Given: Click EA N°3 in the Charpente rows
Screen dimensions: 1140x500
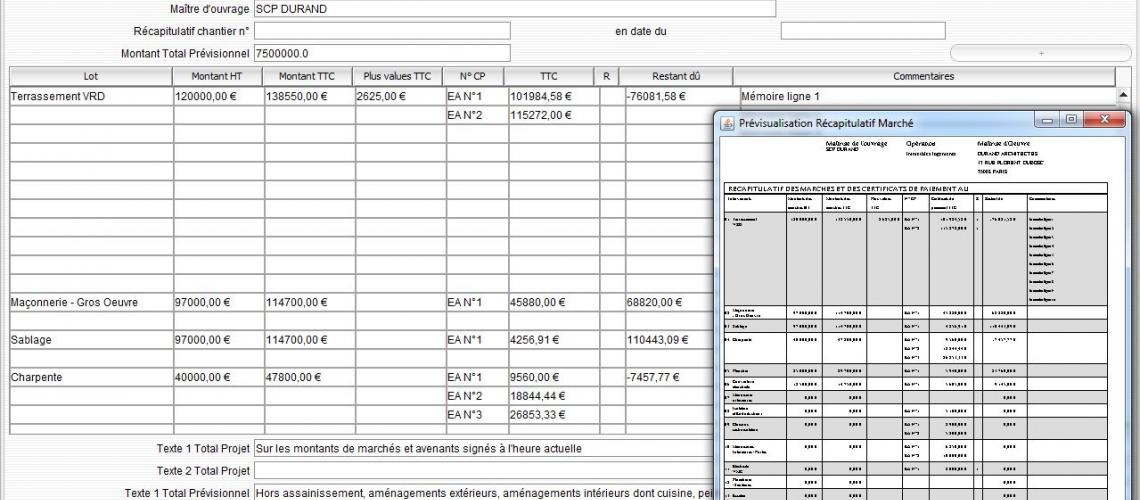Looking at the screenshot, I should click(x=477, y=416).
